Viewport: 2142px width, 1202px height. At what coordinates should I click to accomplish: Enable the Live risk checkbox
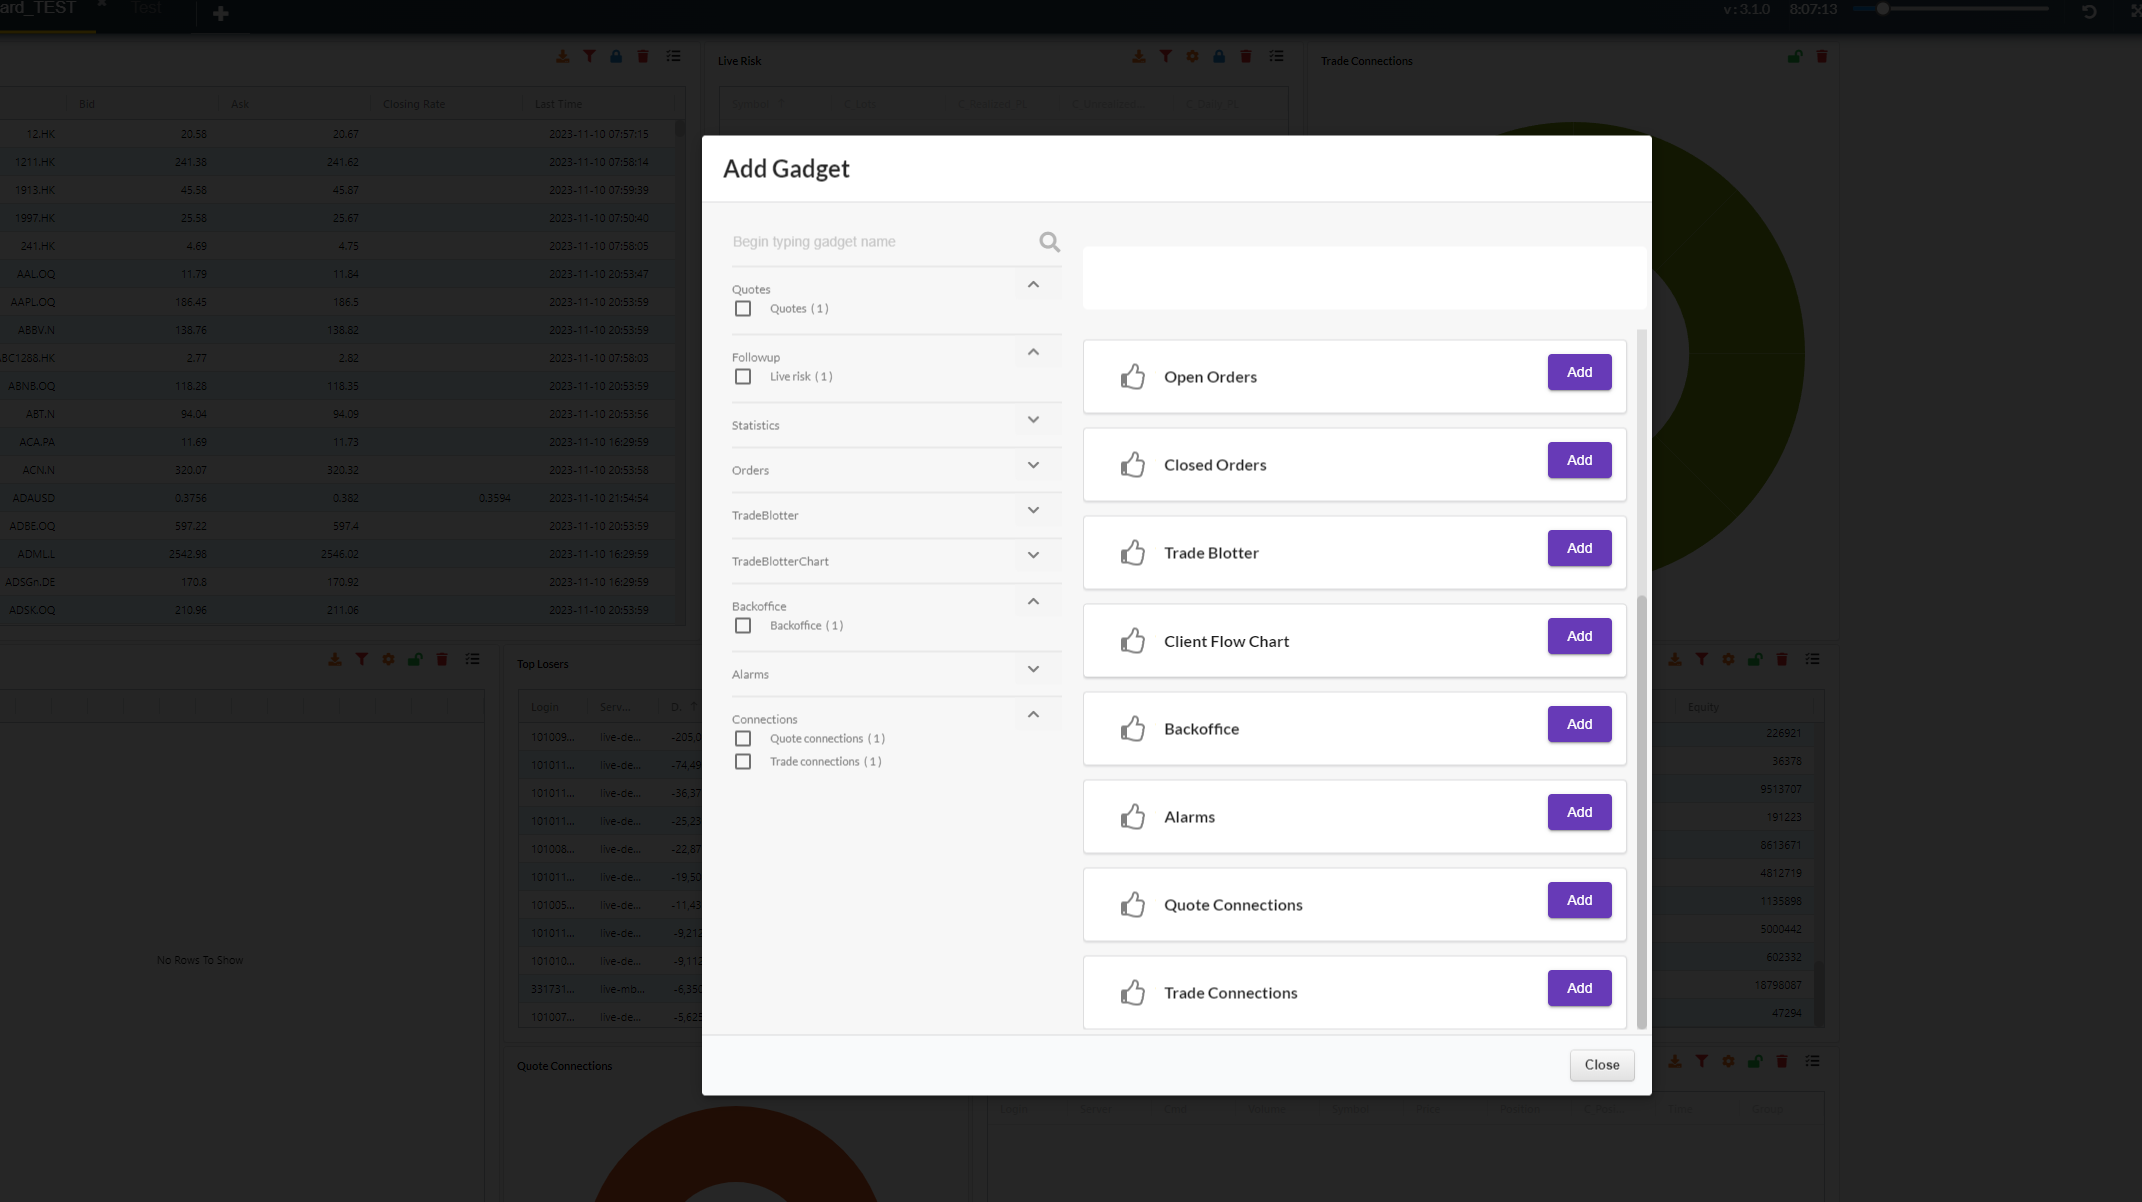click(743, 377)
